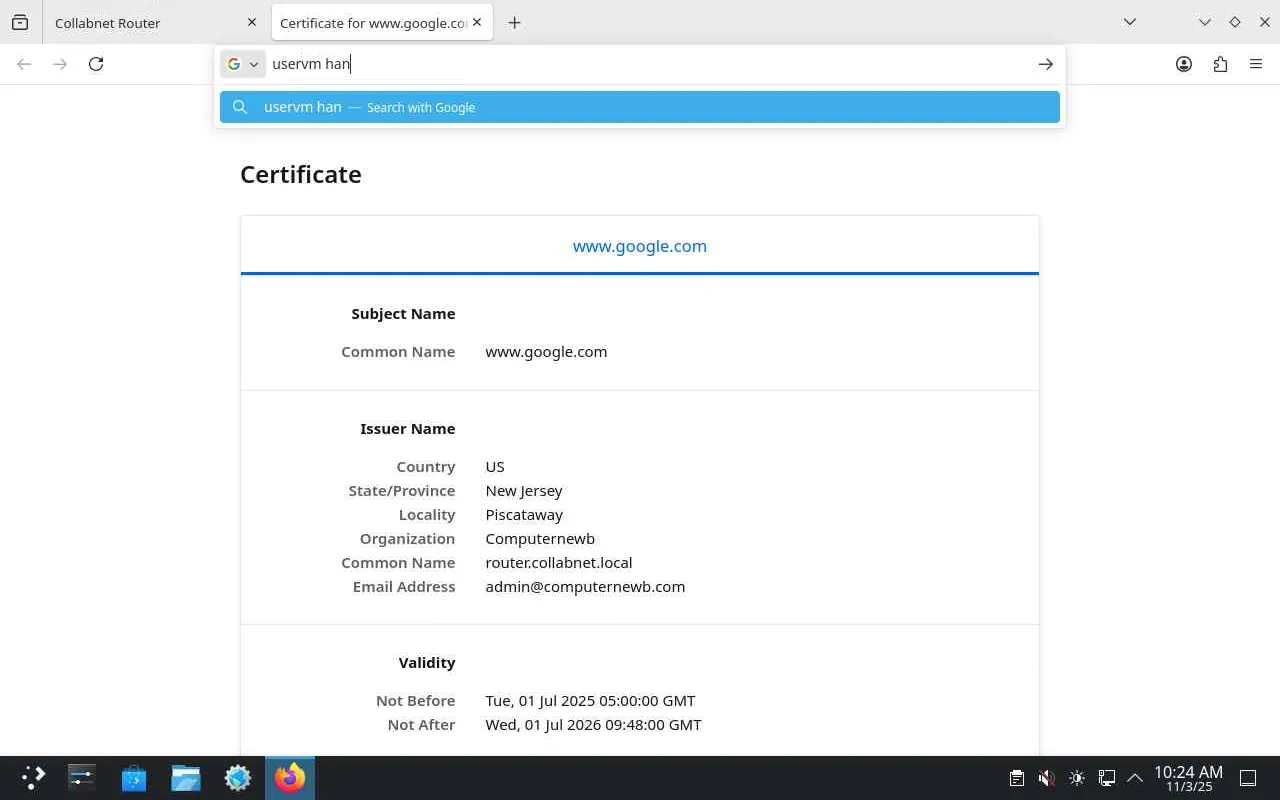Viewport: 1280px width, 800px height.
Task: Open the Firefox hamburger menu
Action: 1256,64
